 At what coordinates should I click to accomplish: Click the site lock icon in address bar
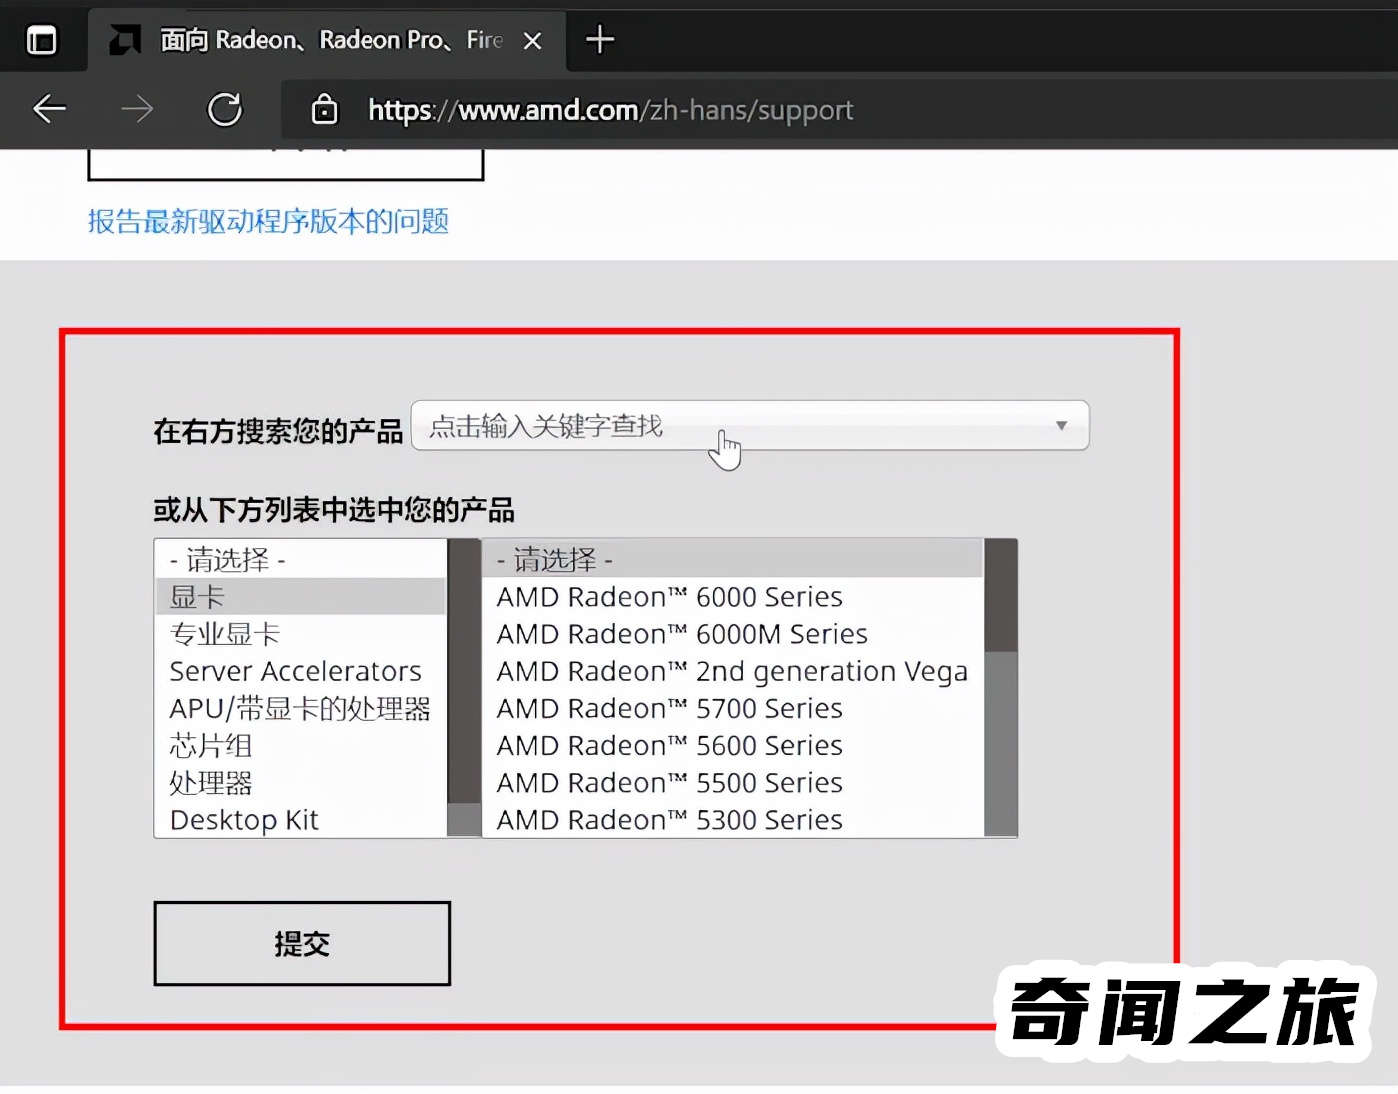click(324, 109)
